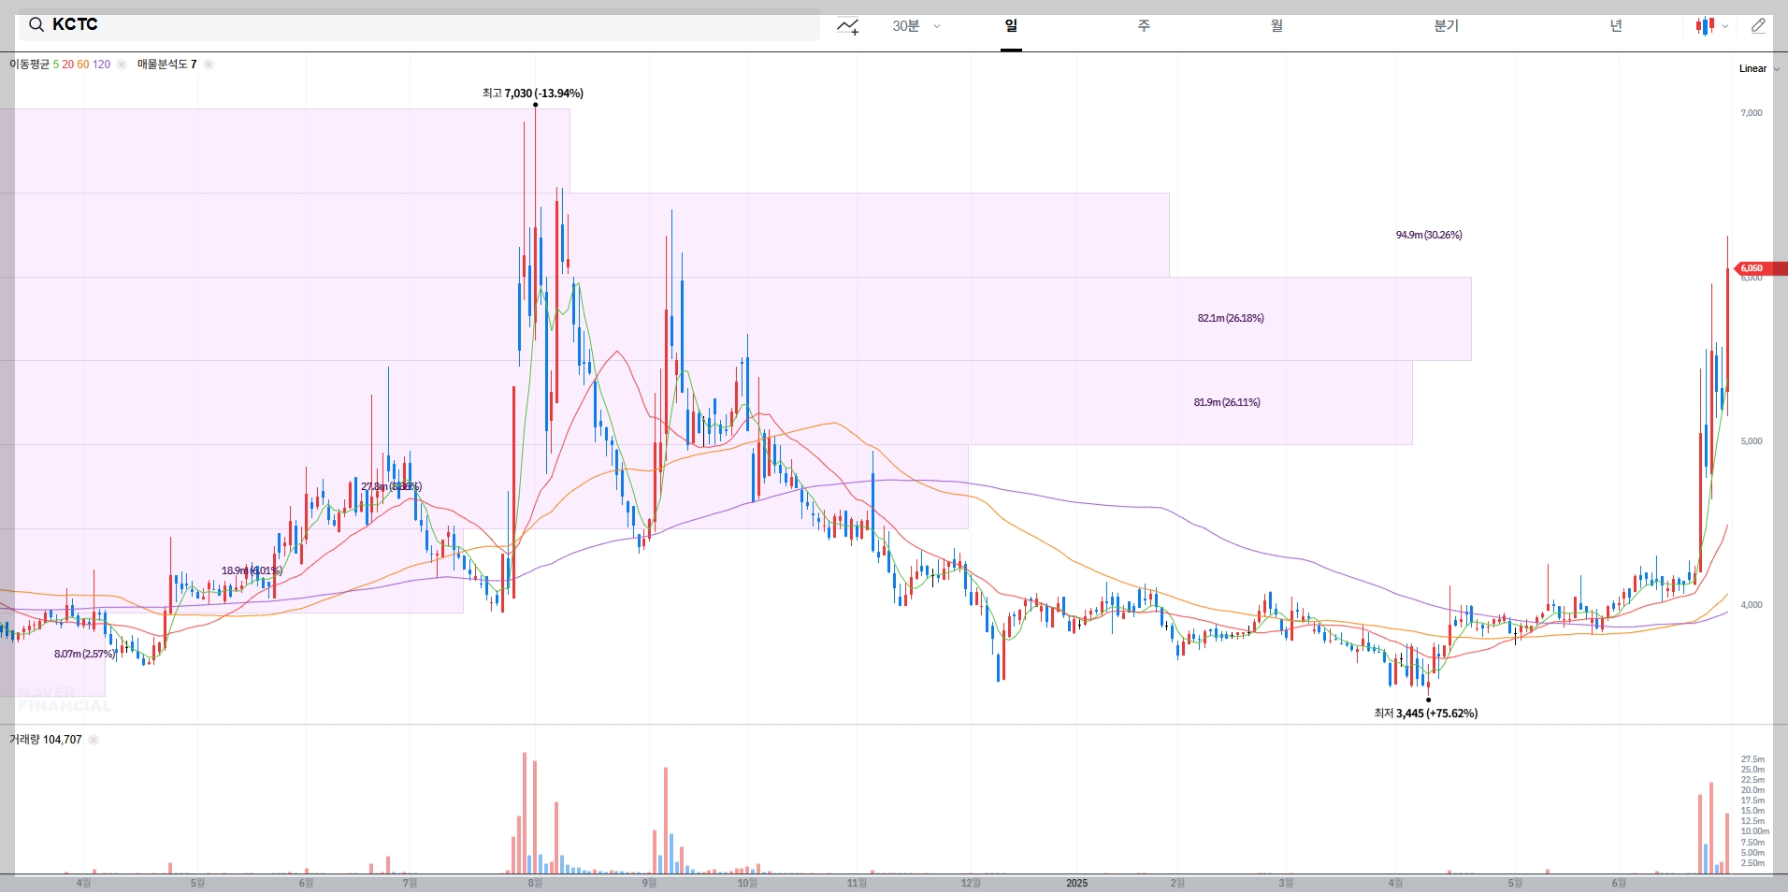Screen dimensions: 1788x892
Task: Click the 거래량 104,707 label
Action: coord(46,740)
